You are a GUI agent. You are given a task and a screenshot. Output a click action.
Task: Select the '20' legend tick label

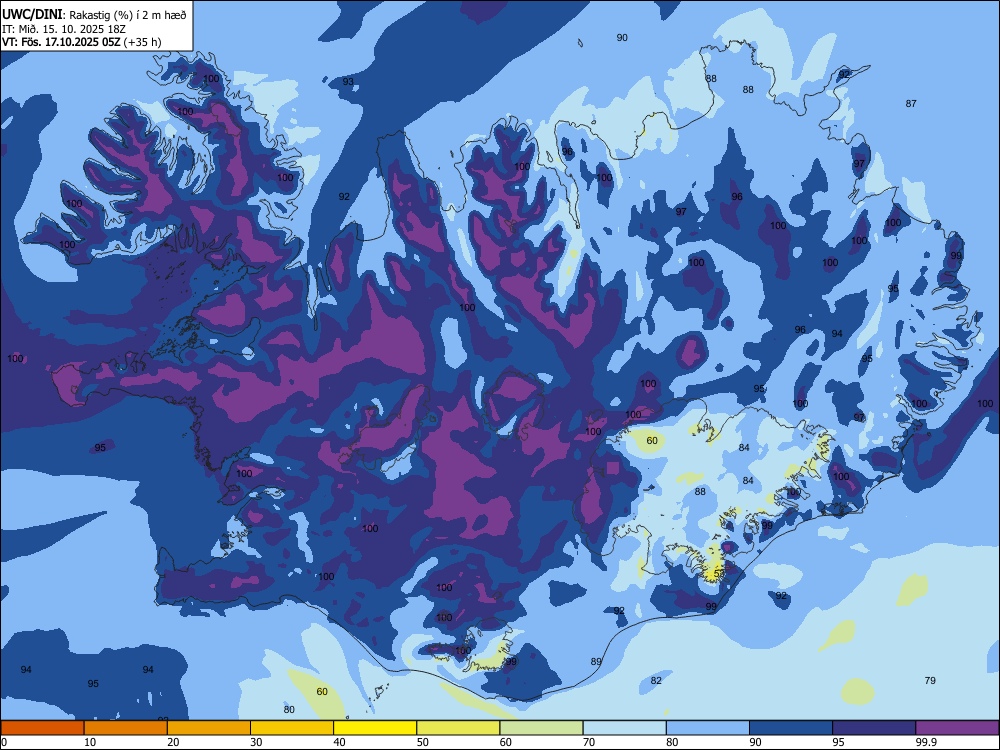coord(173,742)
